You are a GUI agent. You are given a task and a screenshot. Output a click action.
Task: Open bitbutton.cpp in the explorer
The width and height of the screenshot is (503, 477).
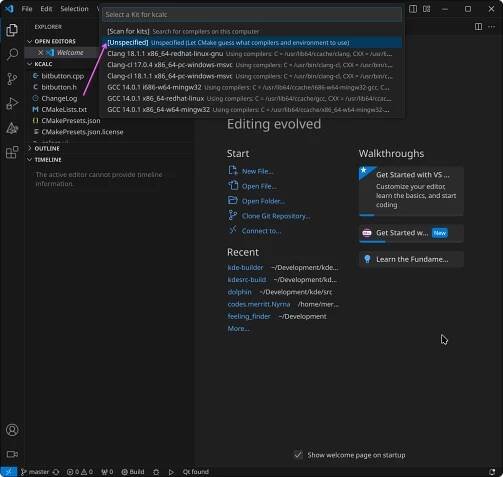62,76
